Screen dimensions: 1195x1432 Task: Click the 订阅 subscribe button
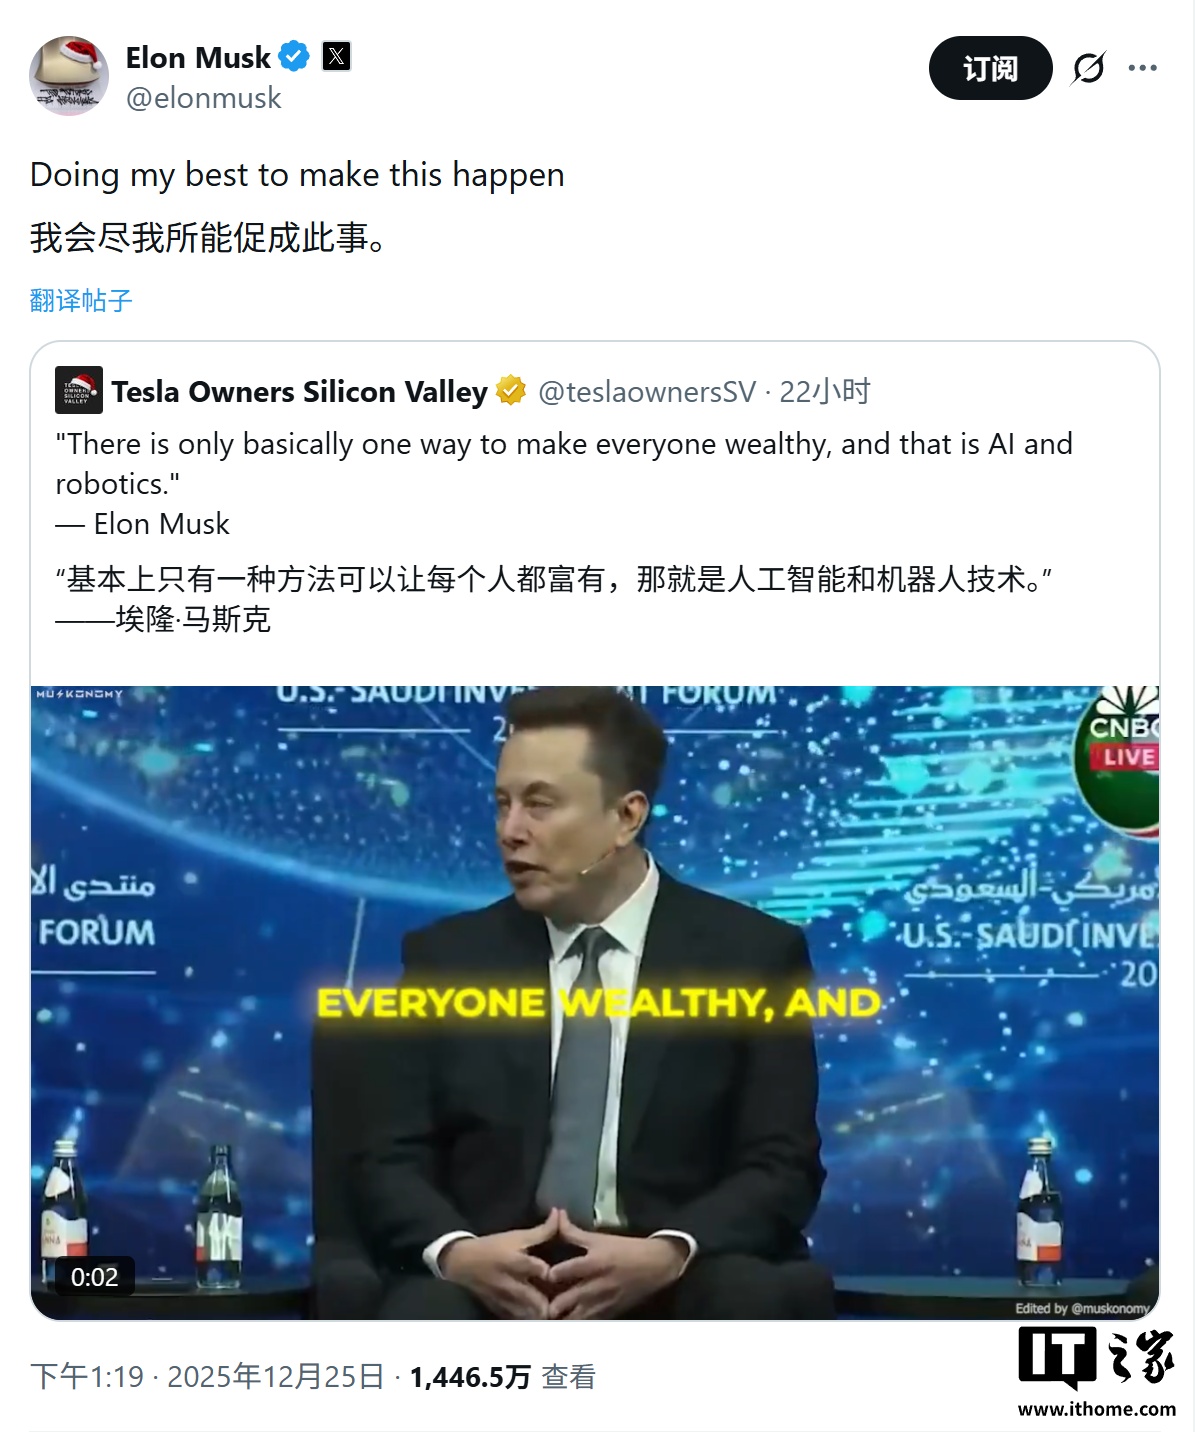(x=990, y=68)
